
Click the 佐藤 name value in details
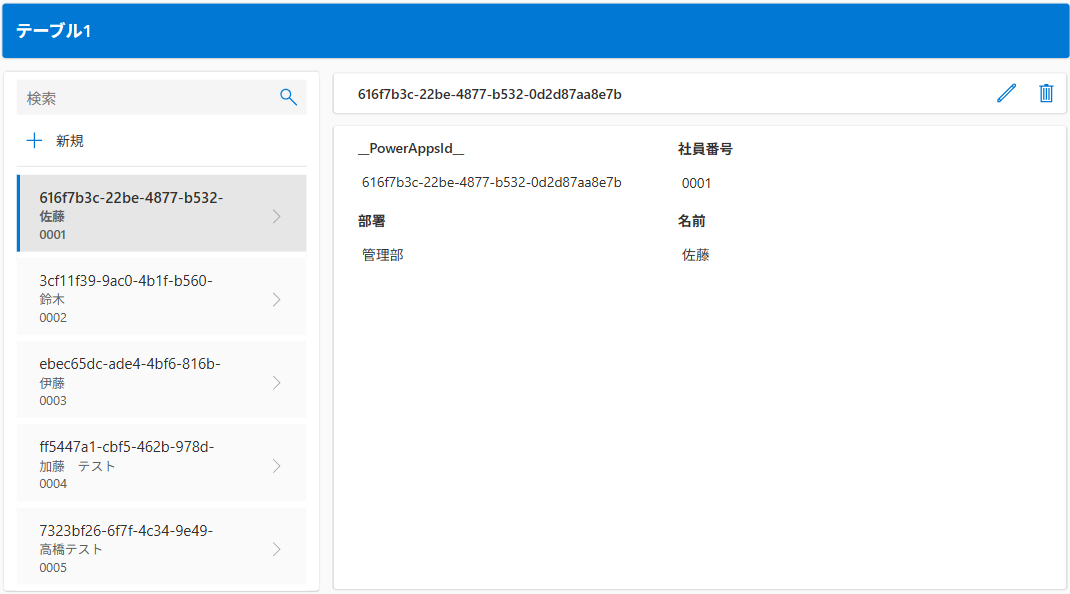pos(695,255)
